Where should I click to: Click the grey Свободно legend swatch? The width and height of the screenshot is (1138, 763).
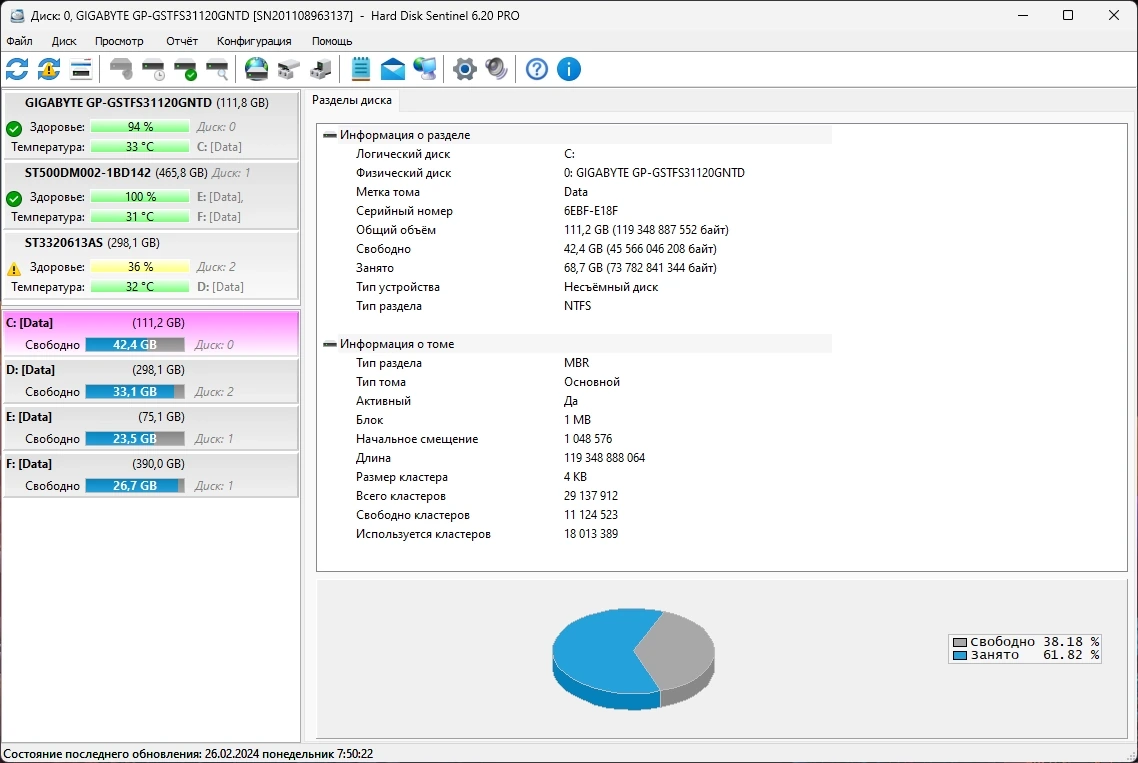coord(959,642)
